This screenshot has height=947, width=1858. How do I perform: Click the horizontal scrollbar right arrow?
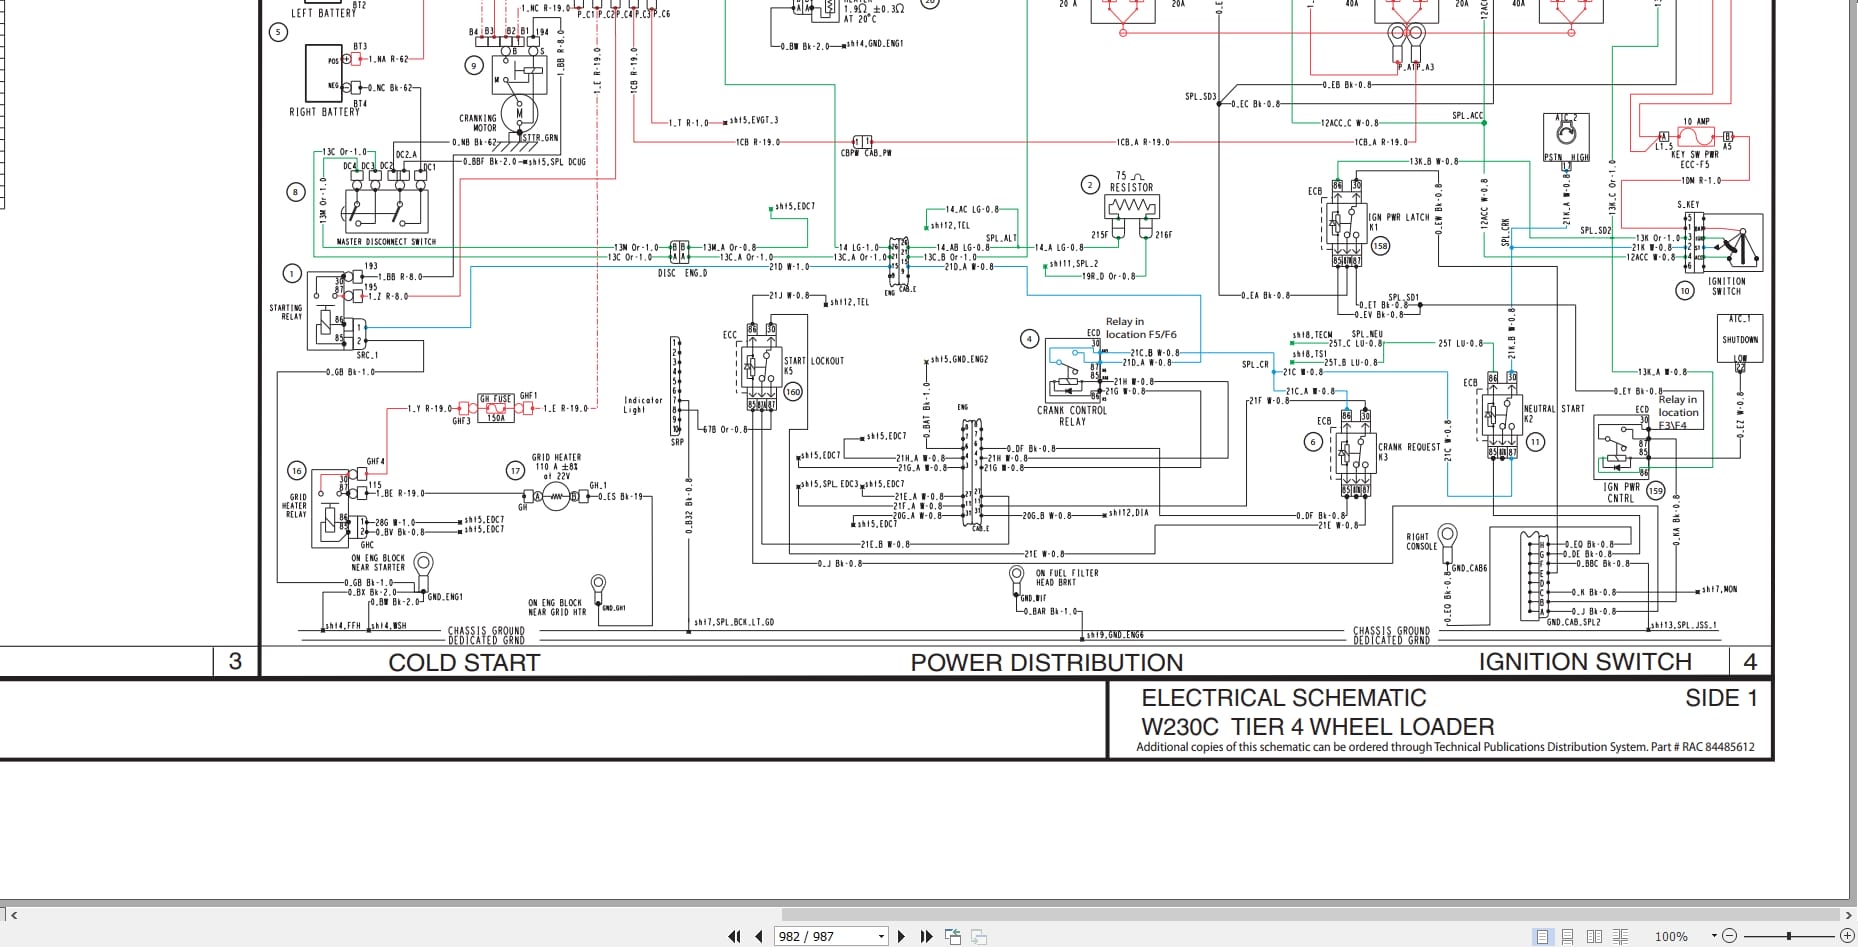tap(1848, 914)
